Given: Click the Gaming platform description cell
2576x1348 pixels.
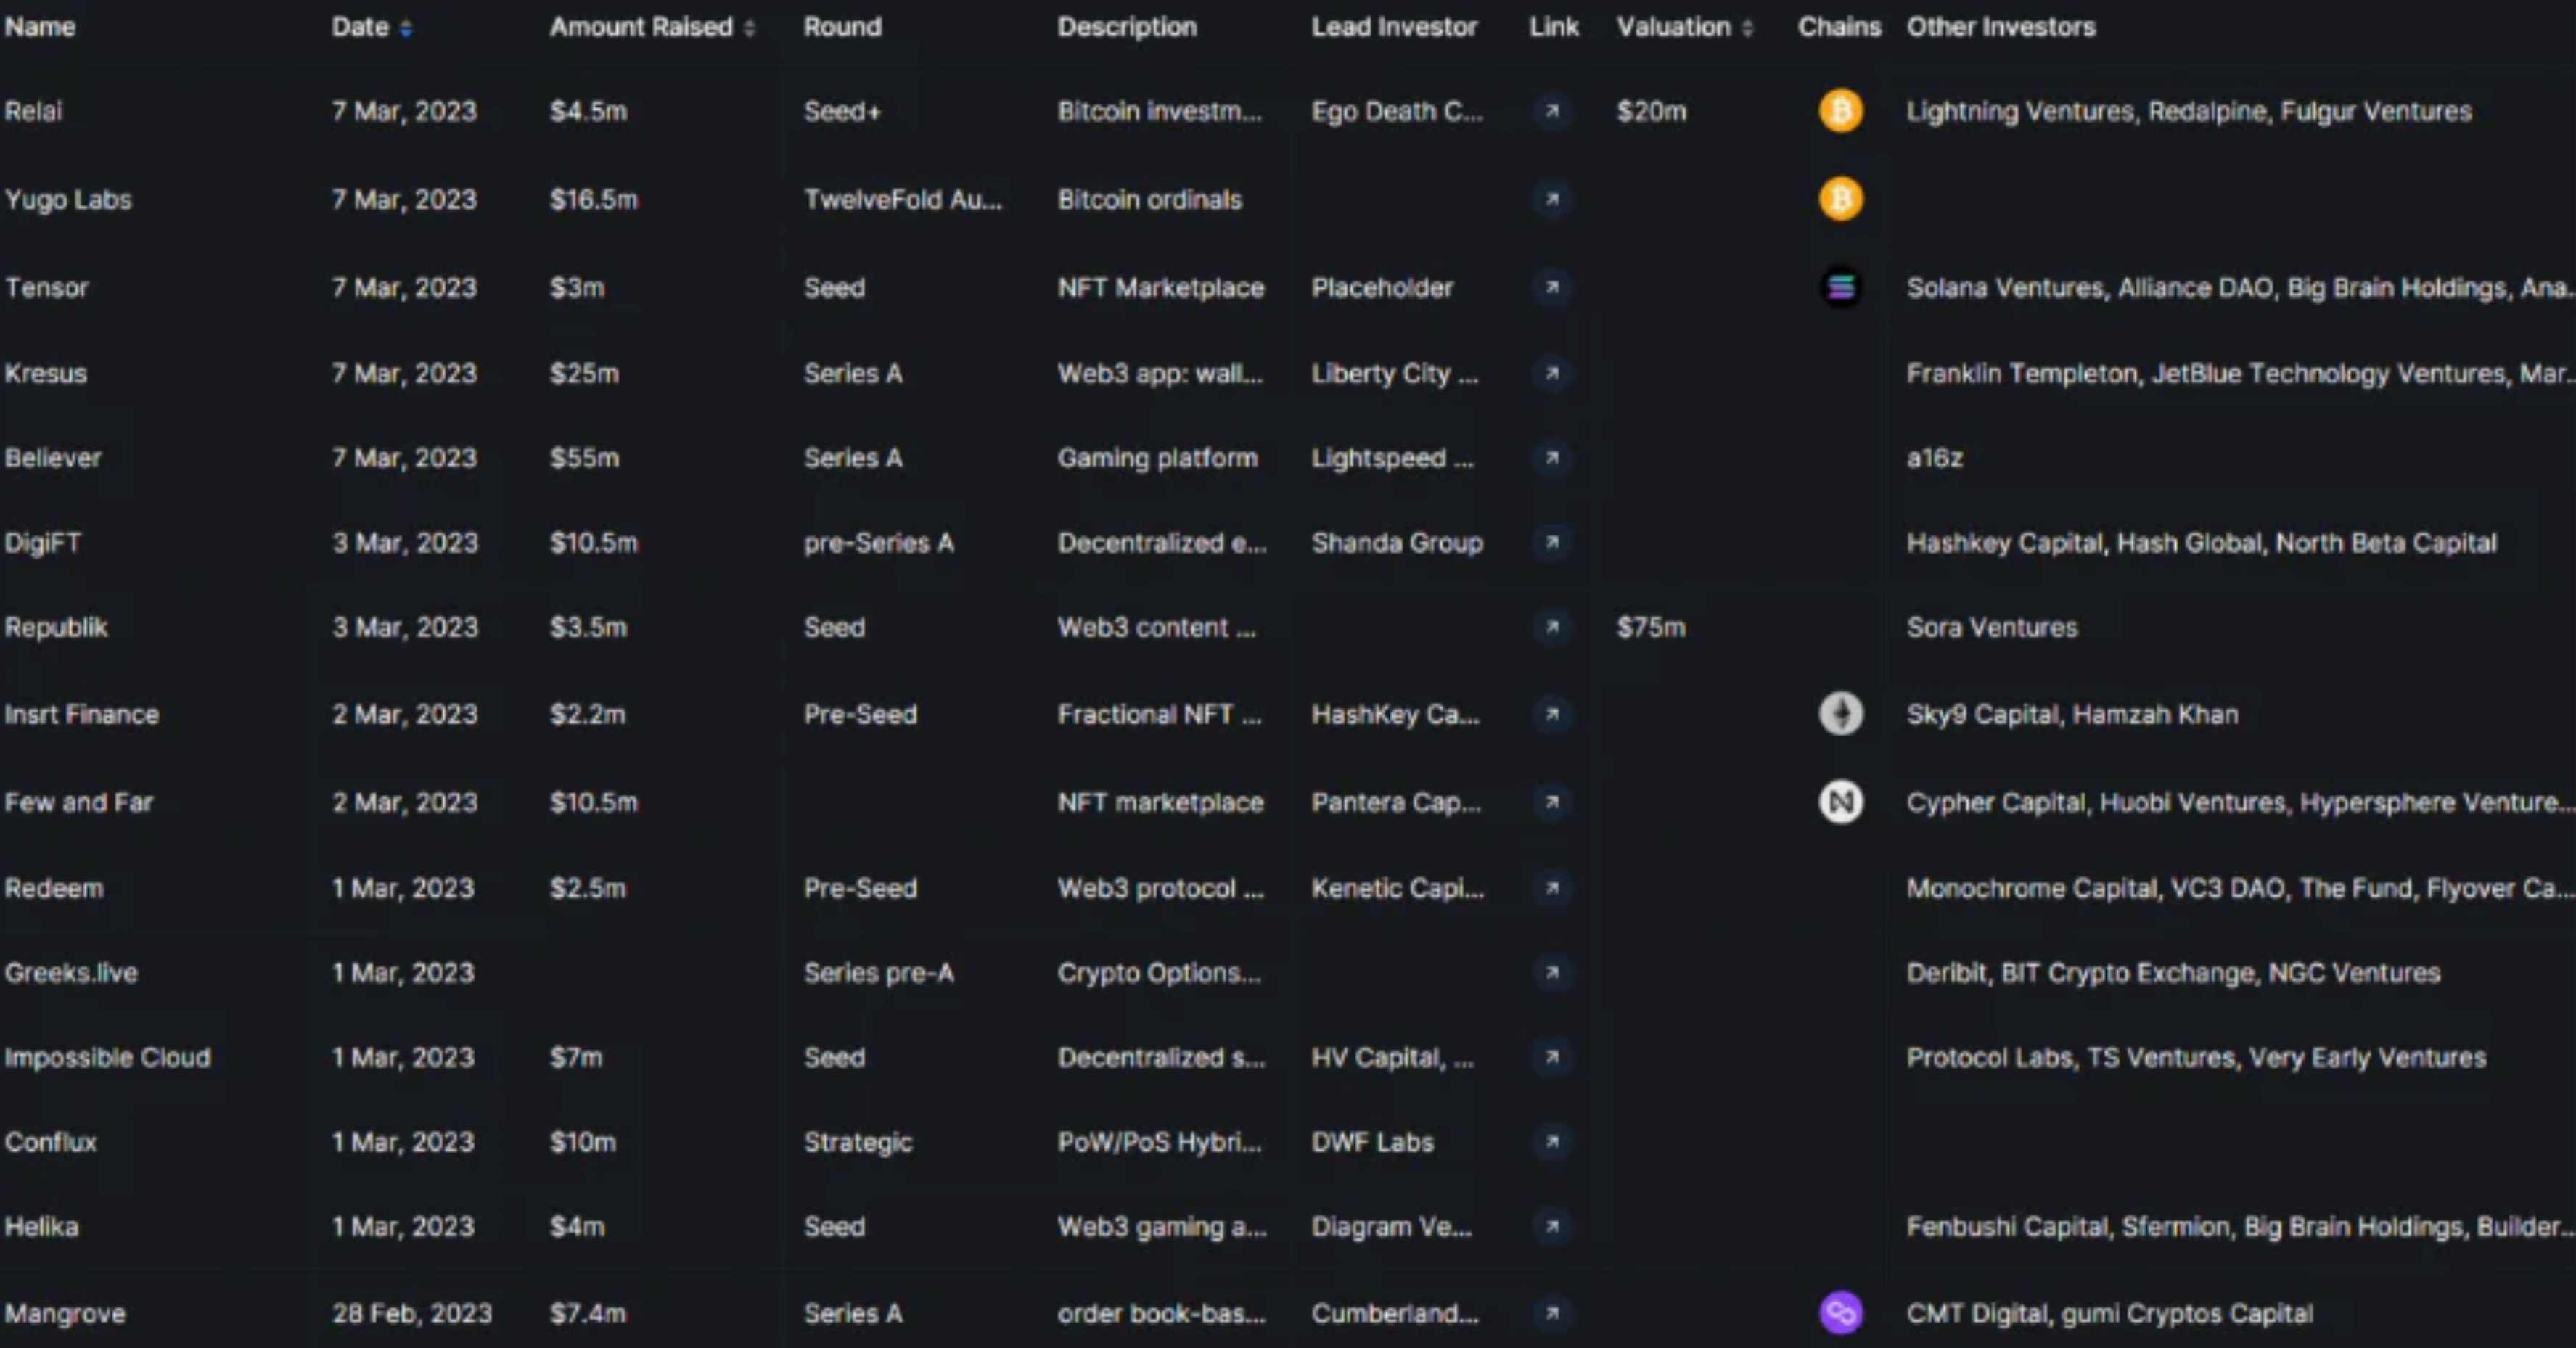Looking at the screenshot, I should (1157, 458).
